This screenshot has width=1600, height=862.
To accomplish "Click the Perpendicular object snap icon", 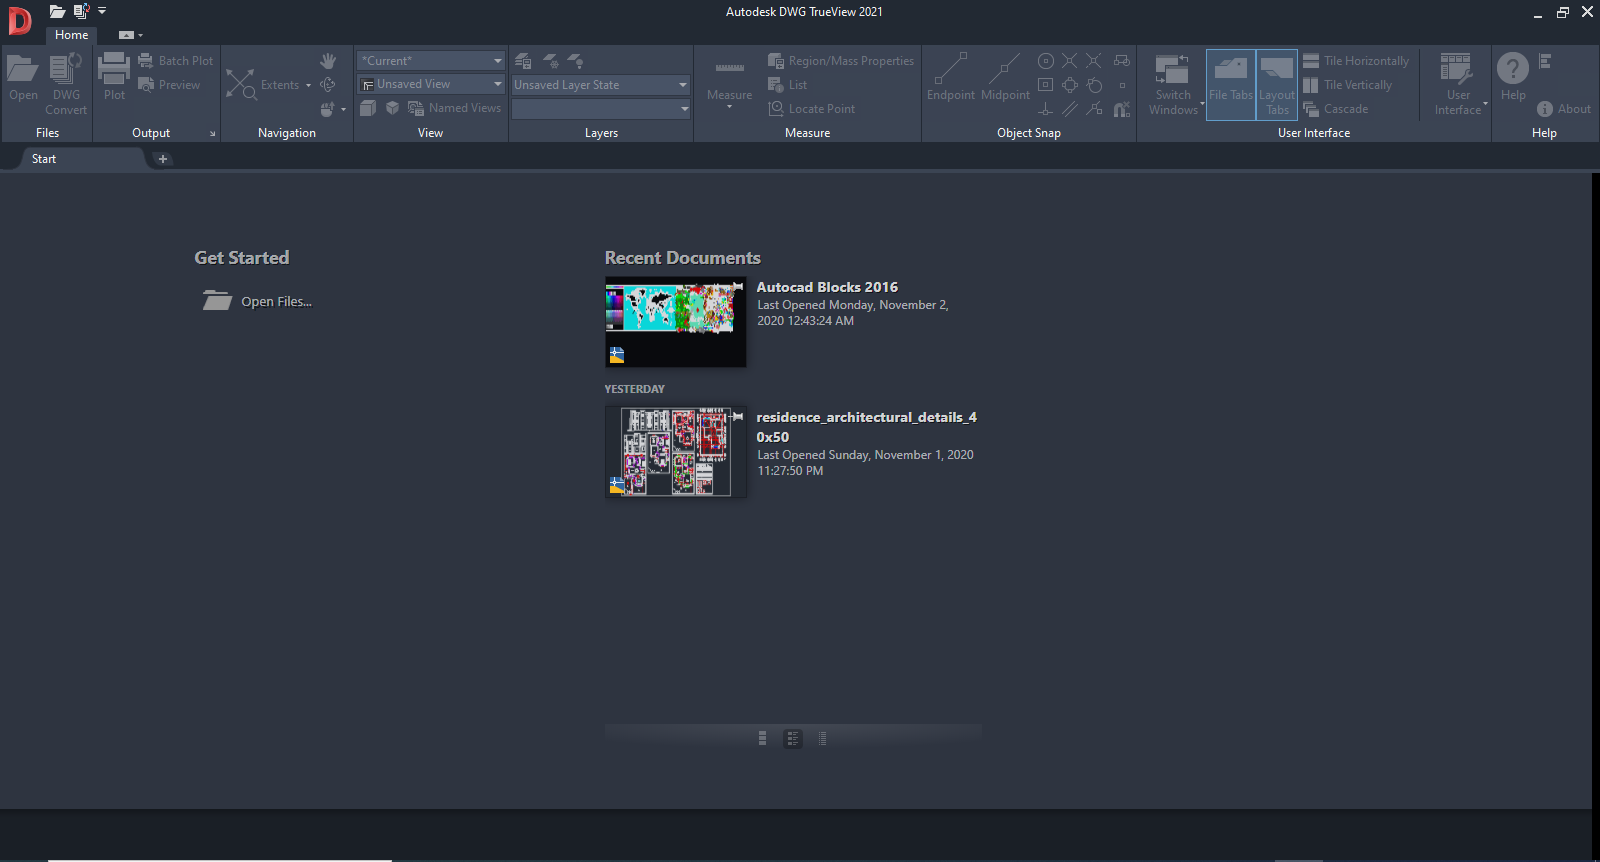I will click(1046, 109).
